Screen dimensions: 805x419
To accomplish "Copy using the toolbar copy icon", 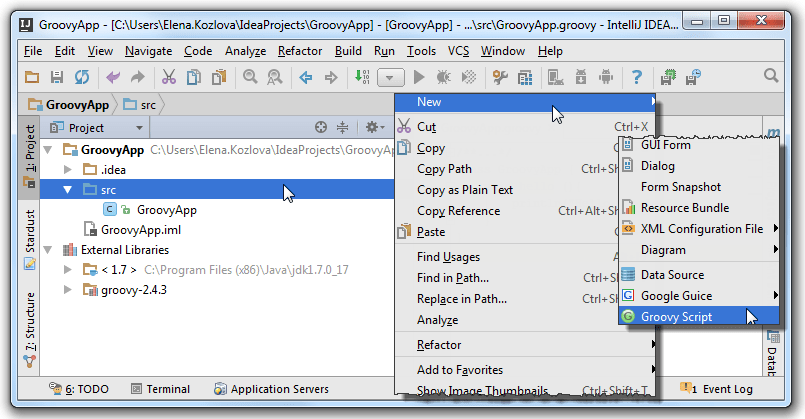I will click(194, 78).
